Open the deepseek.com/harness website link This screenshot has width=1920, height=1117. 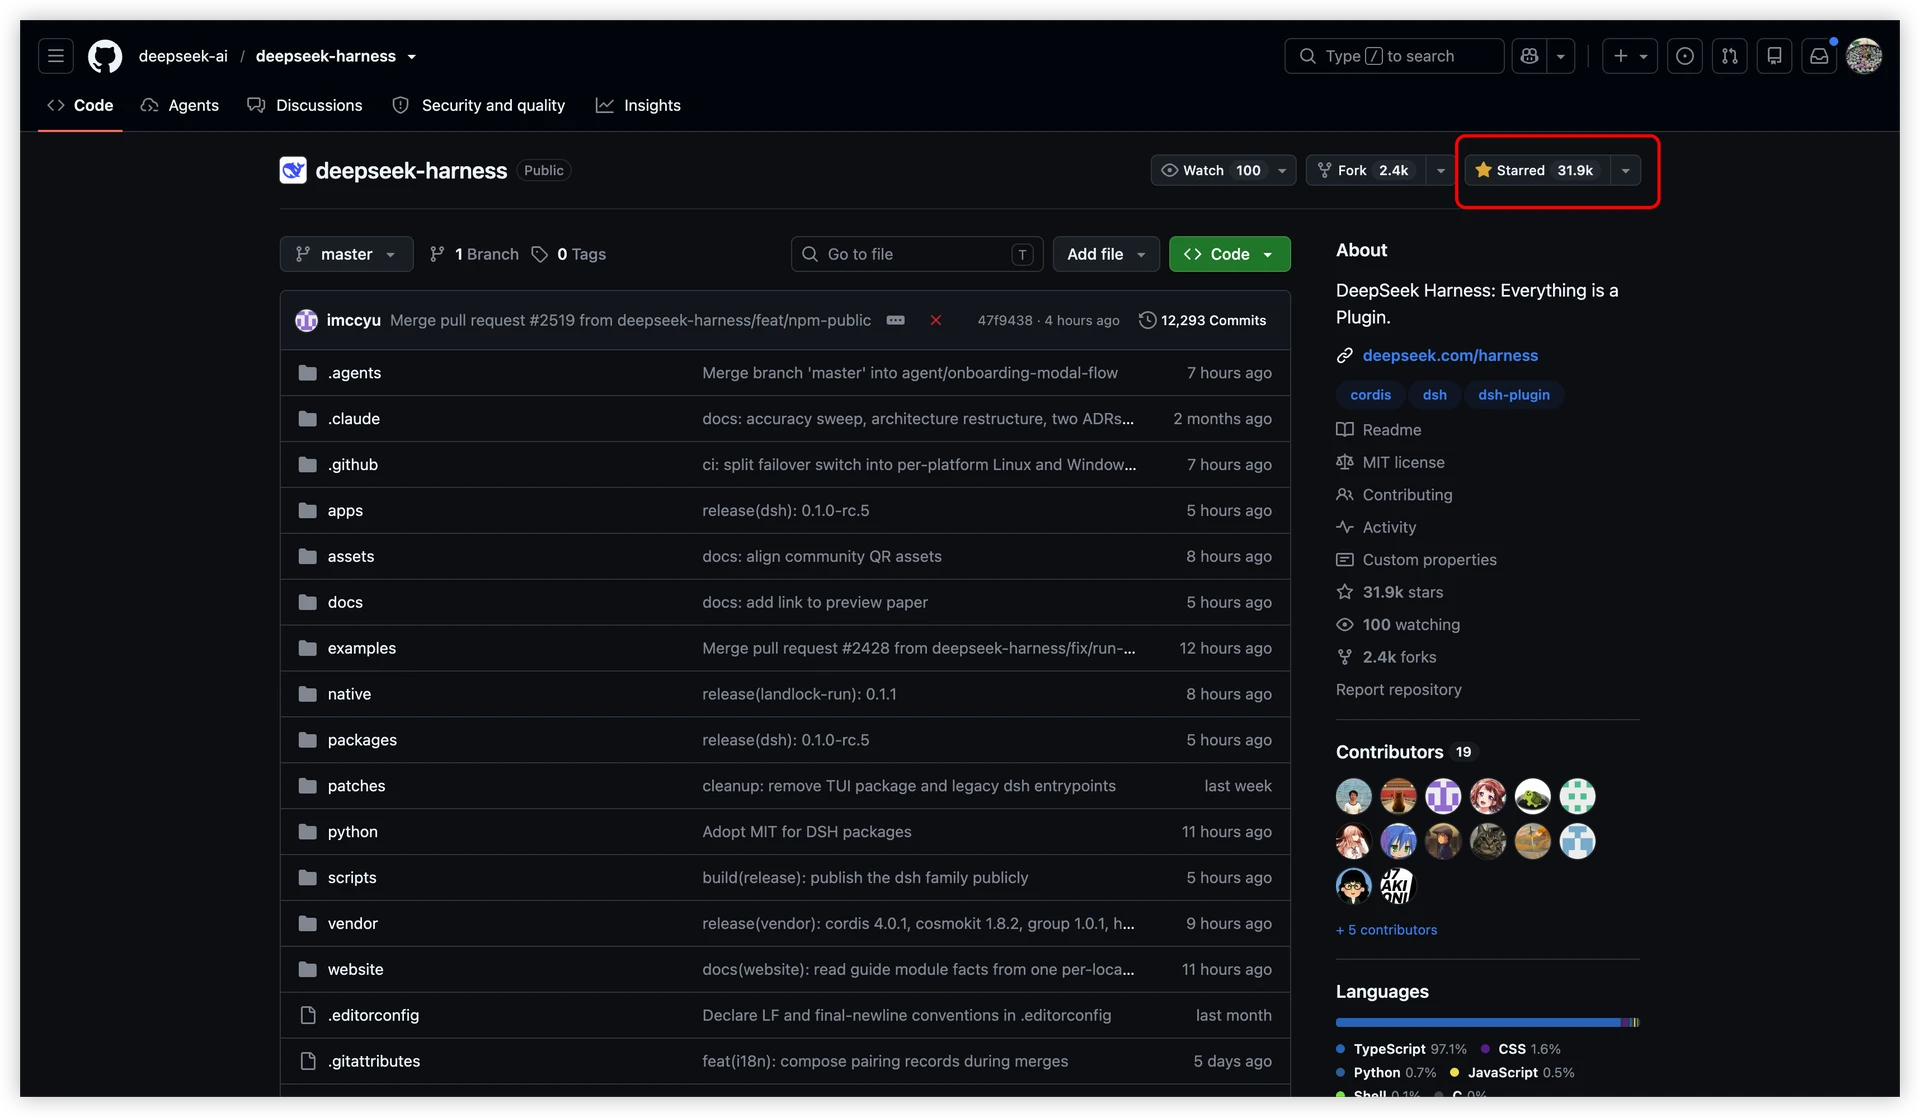1450,355
